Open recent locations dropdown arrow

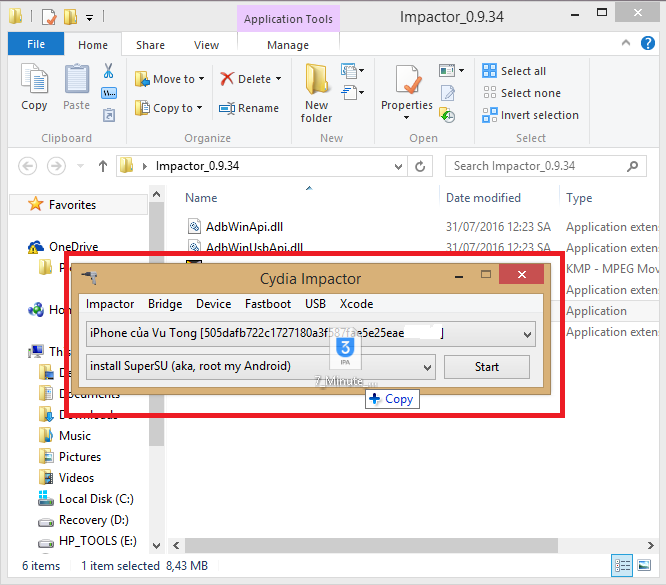click(80, 166)
